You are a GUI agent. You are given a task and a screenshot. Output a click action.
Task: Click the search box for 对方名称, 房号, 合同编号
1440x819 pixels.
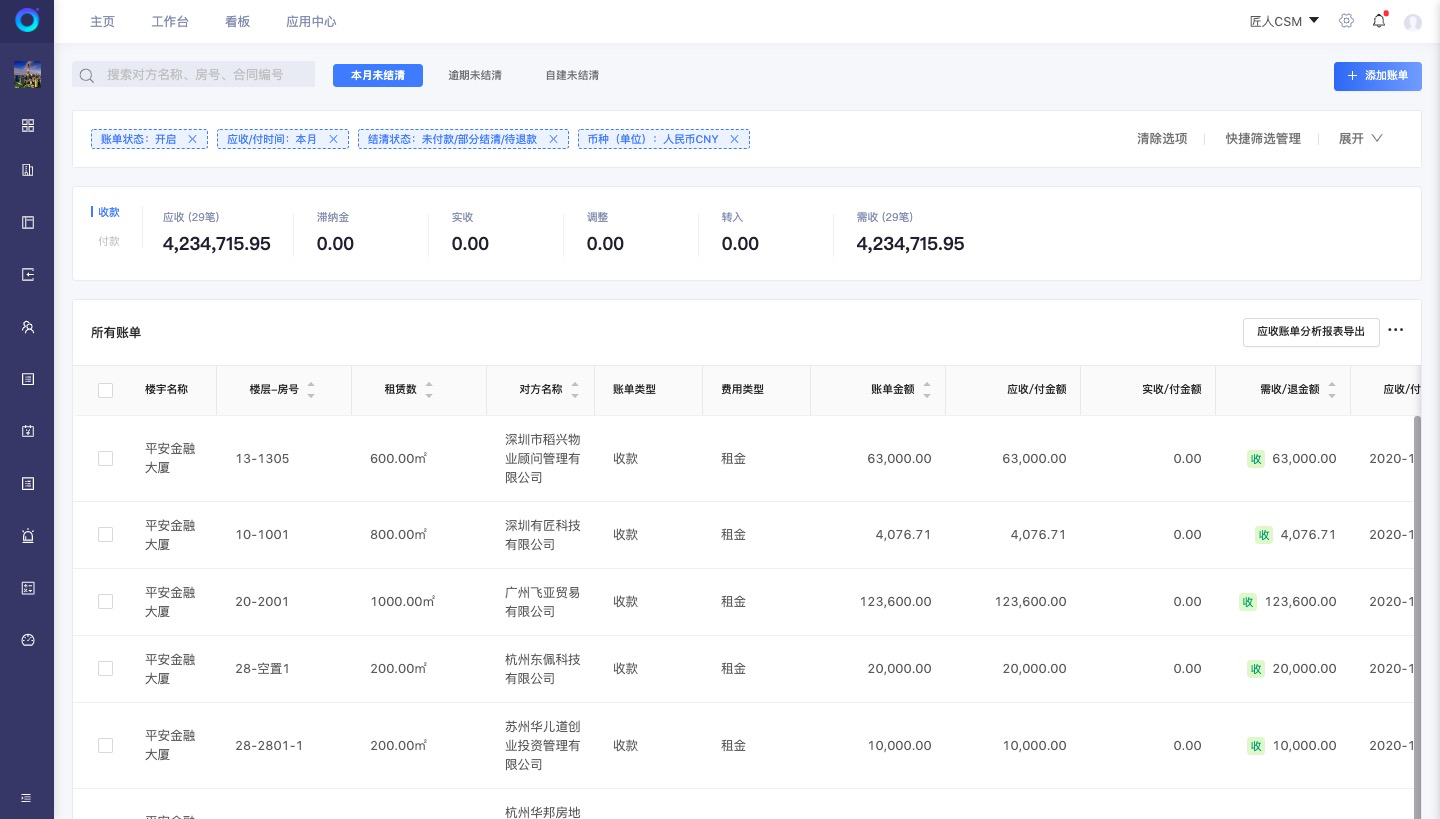click(194, 75)
